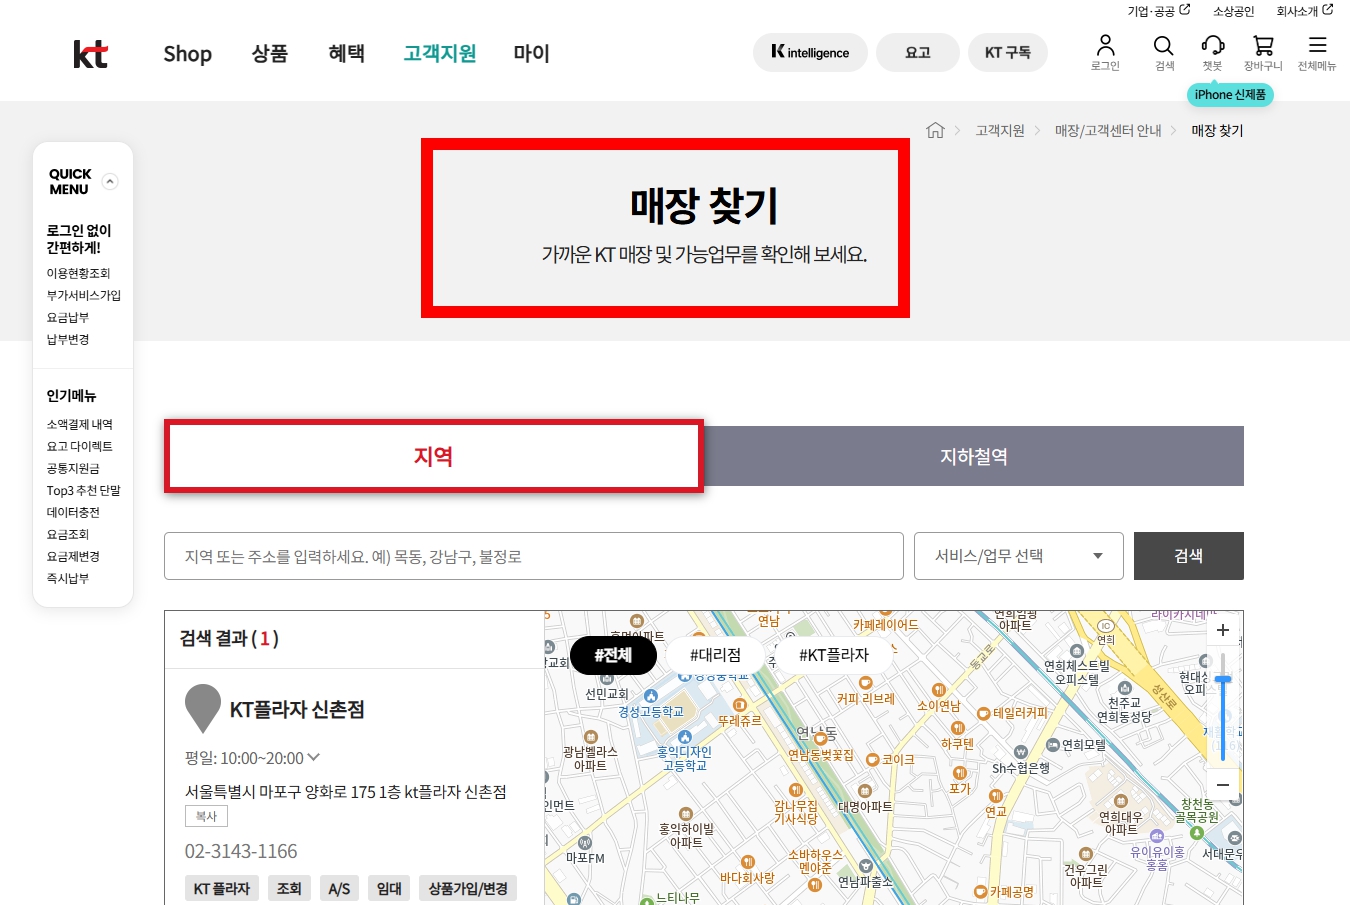Click the KT플라자 신촌점 store name

tap(297, 709)
